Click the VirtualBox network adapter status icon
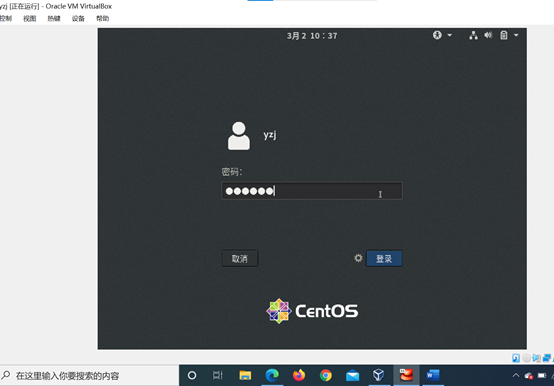554x386 pixels. click(547, 358)
